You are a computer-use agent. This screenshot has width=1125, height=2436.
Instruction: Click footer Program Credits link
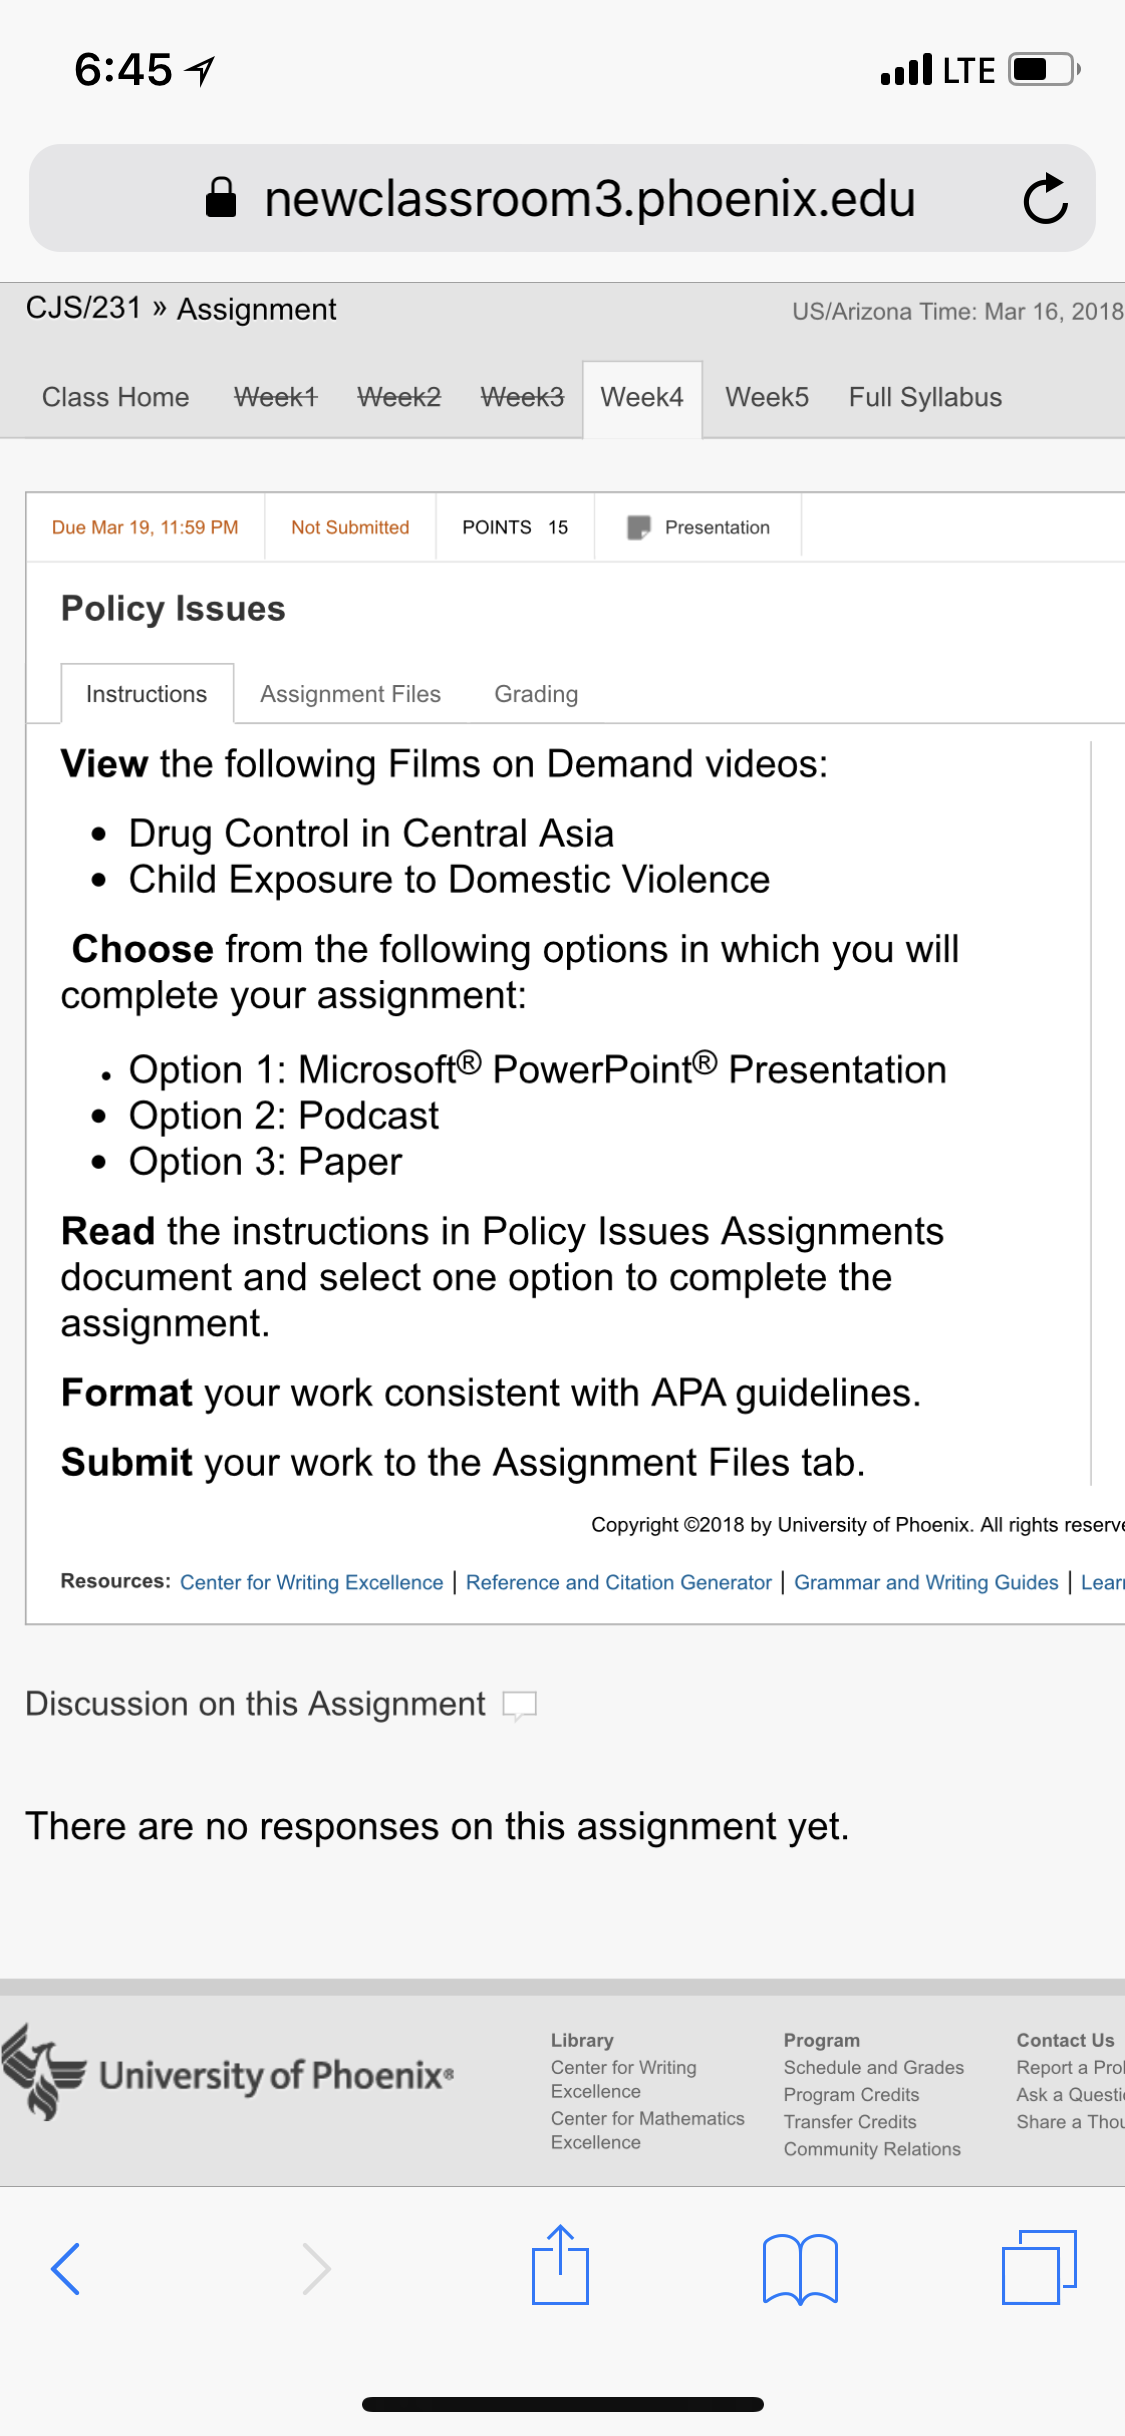[852, 2094]
